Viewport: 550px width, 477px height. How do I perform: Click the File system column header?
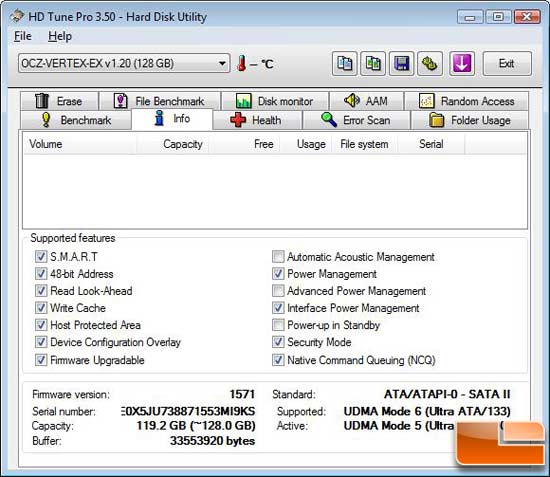tap(365, 144)
